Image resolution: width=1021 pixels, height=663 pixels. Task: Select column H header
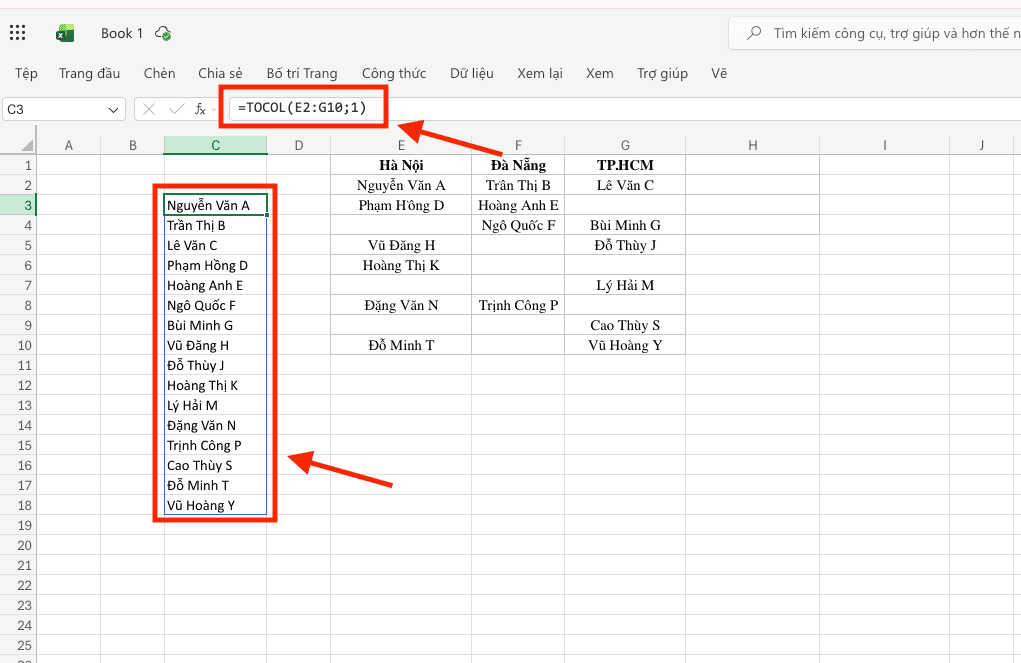753,145
